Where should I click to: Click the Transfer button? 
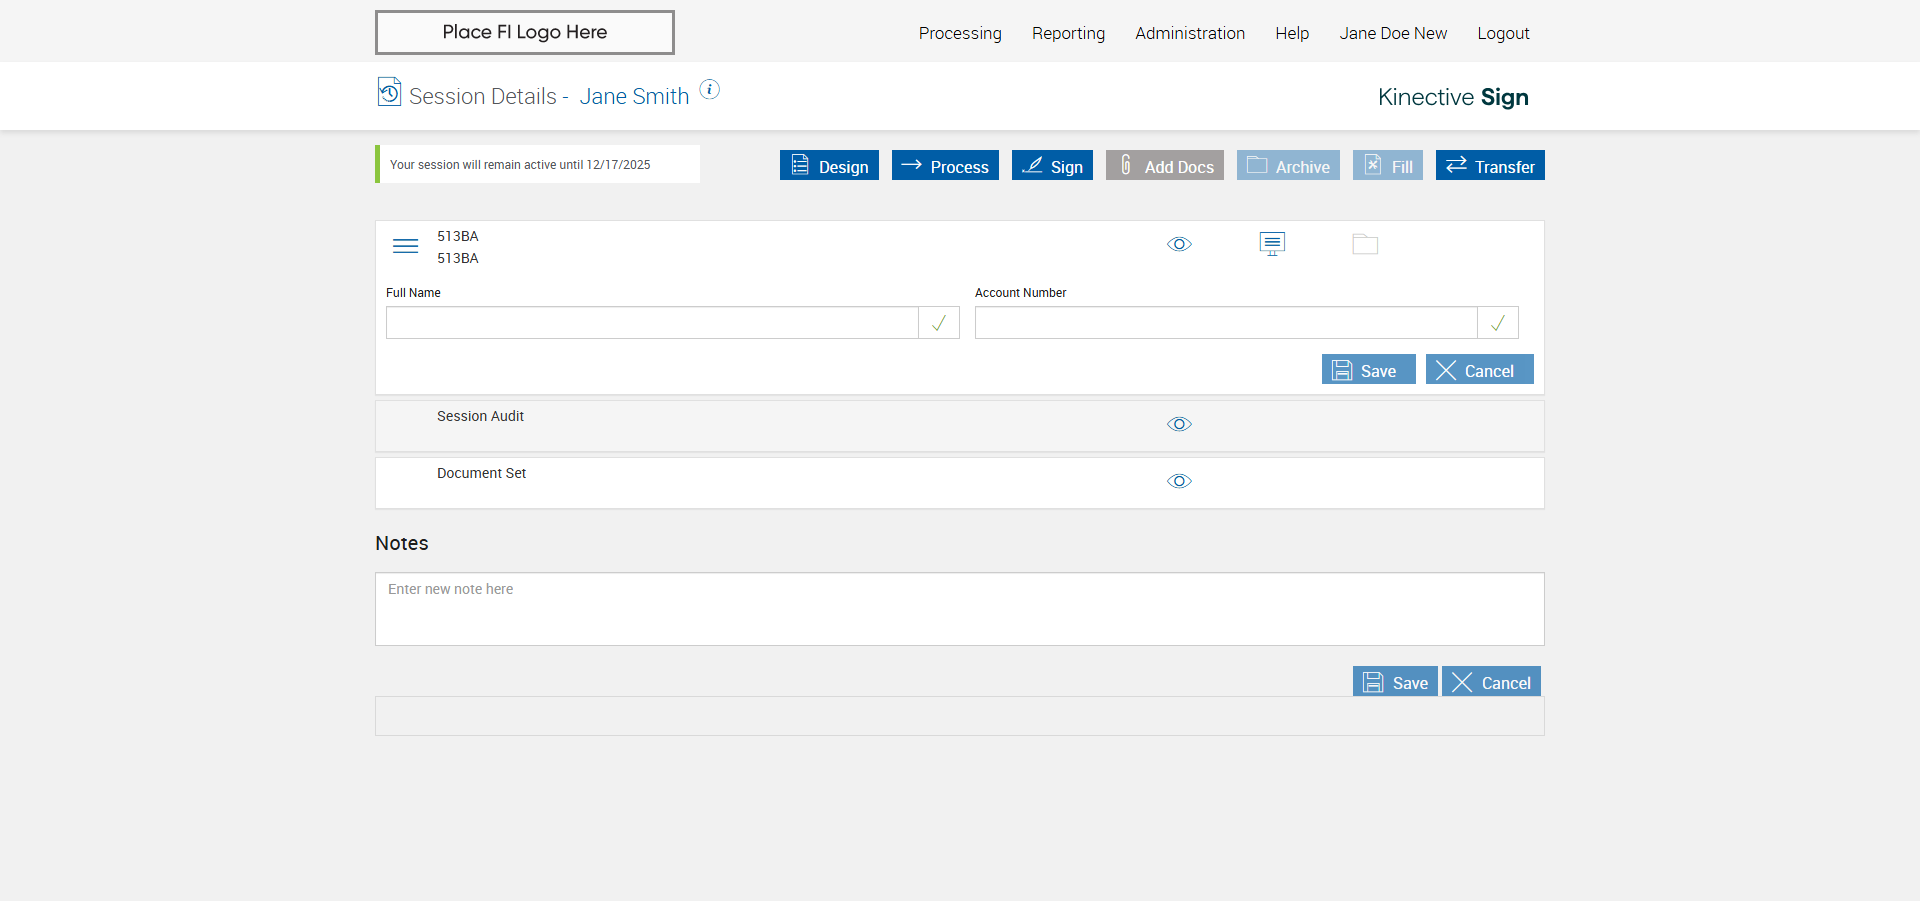pyautogui.click(x=1489, y=166)
